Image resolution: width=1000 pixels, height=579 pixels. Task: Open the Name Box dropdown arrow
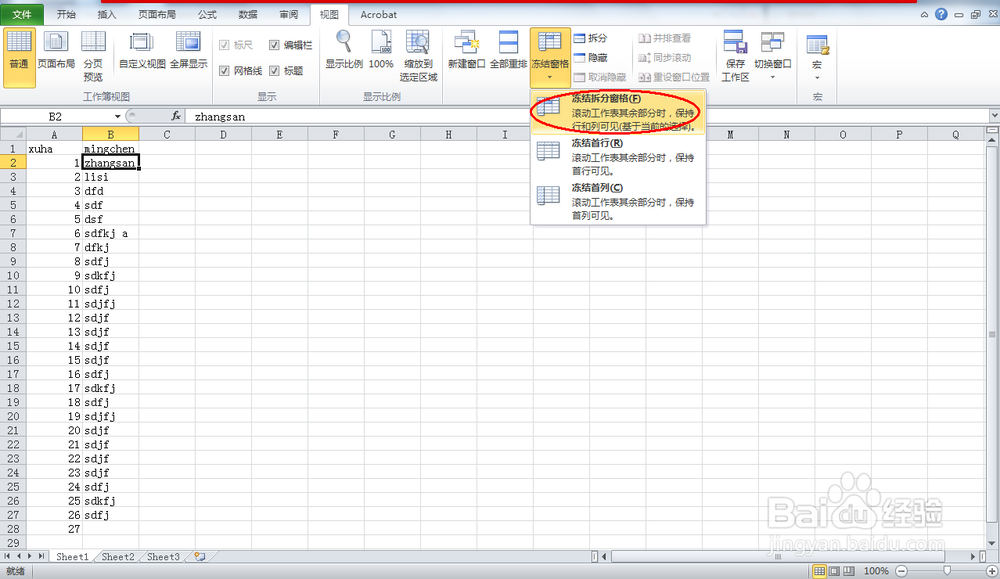(117, 117)
